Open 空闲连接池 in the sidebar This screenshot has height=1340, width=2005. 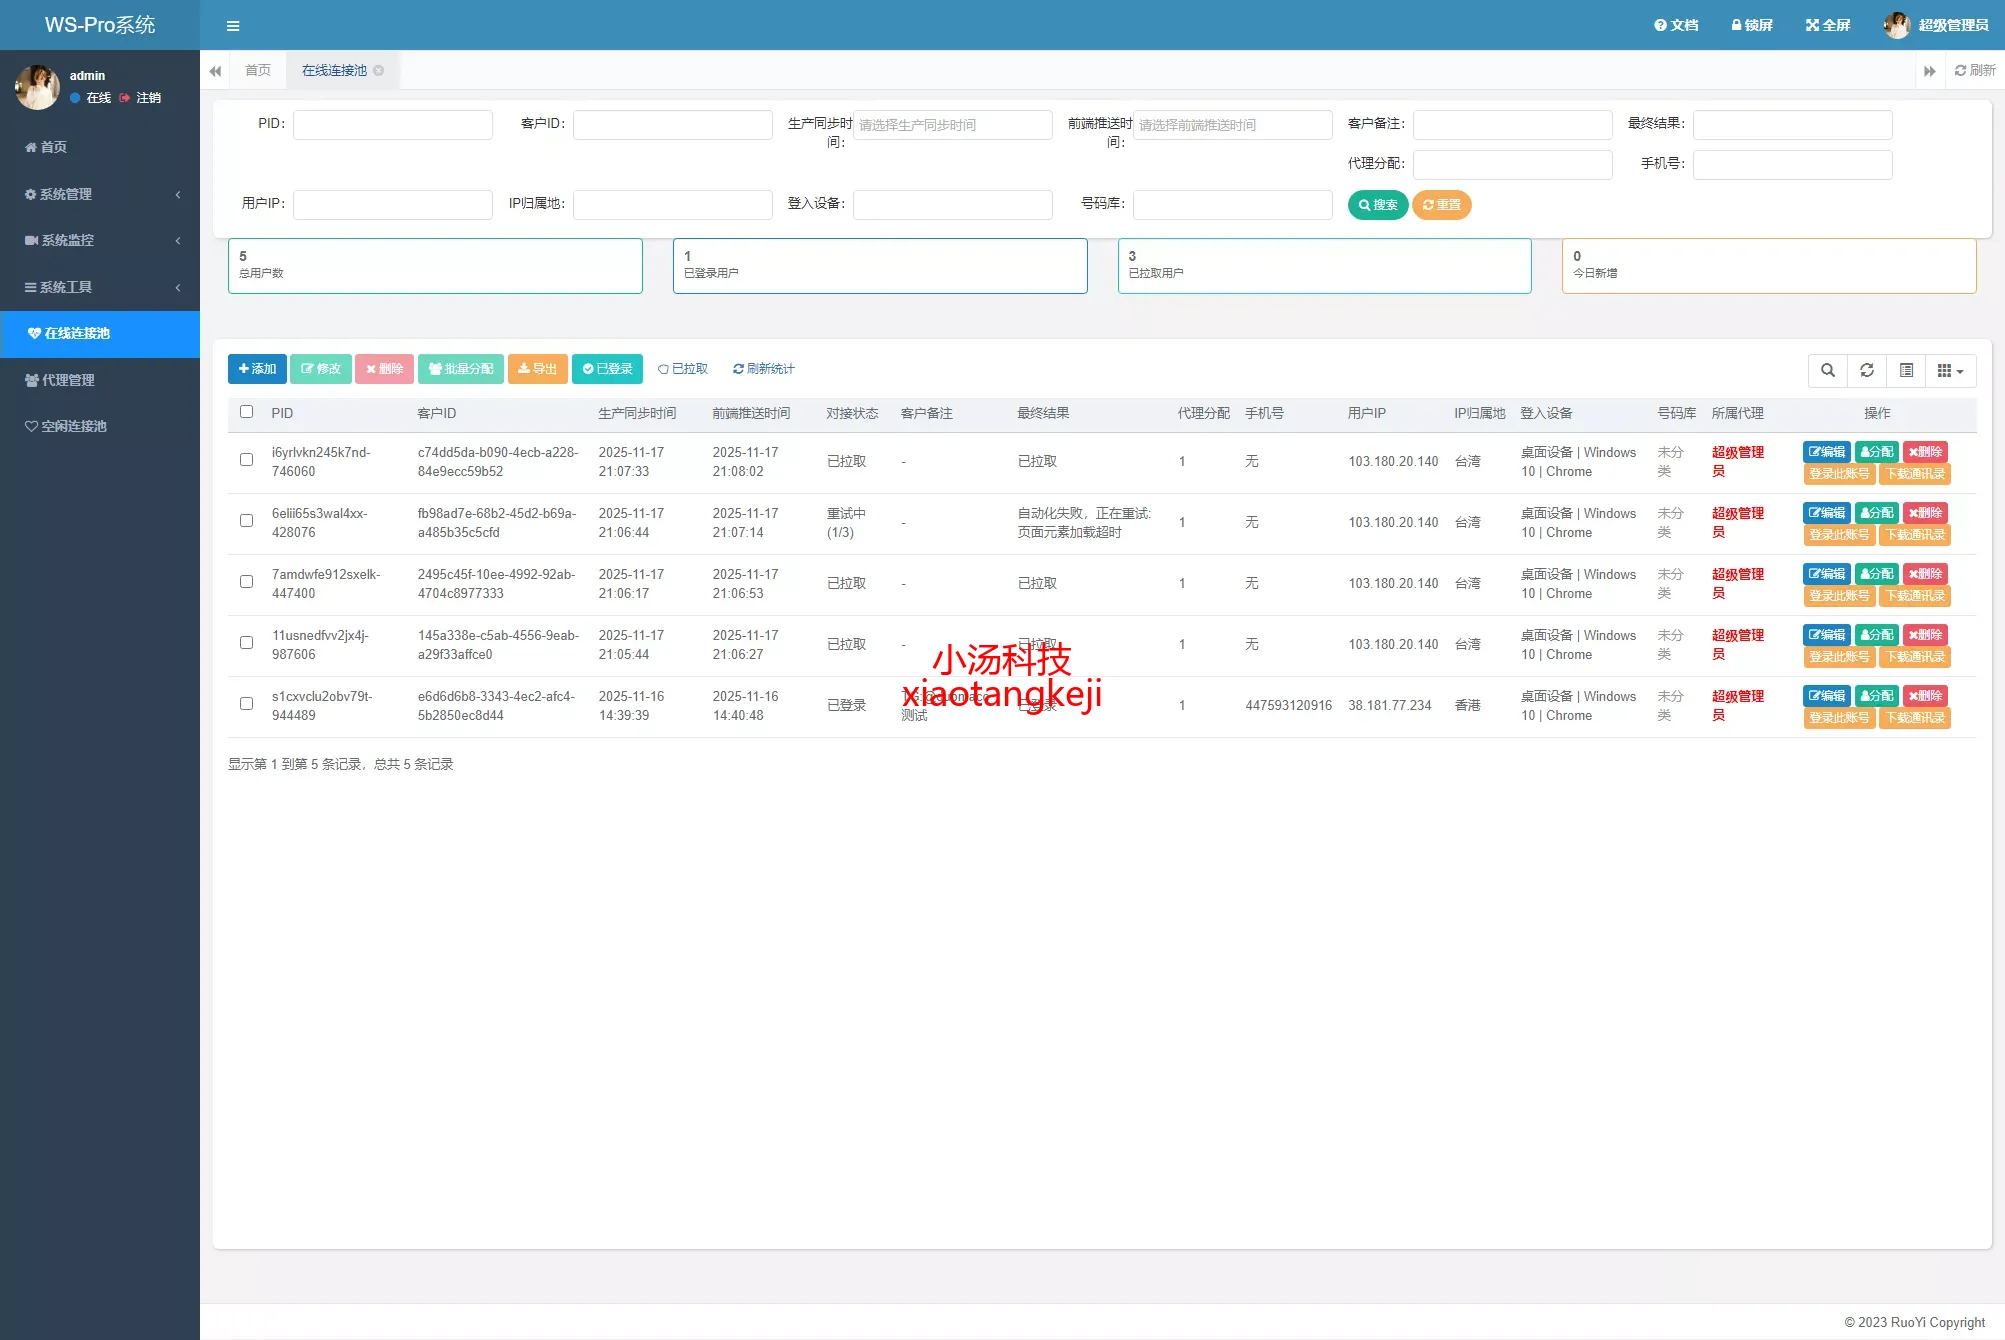(73, 426)
